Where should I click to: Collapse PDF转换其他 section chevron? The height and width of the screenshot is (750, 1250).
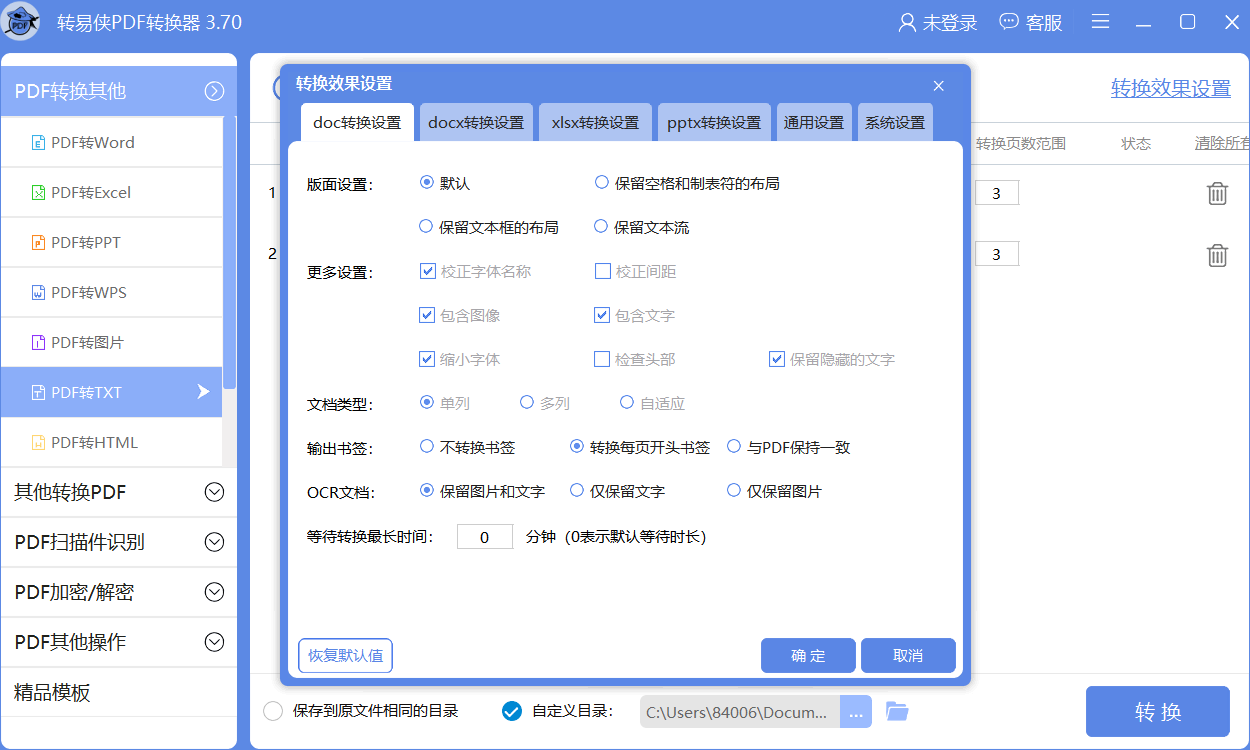point(214,91)
